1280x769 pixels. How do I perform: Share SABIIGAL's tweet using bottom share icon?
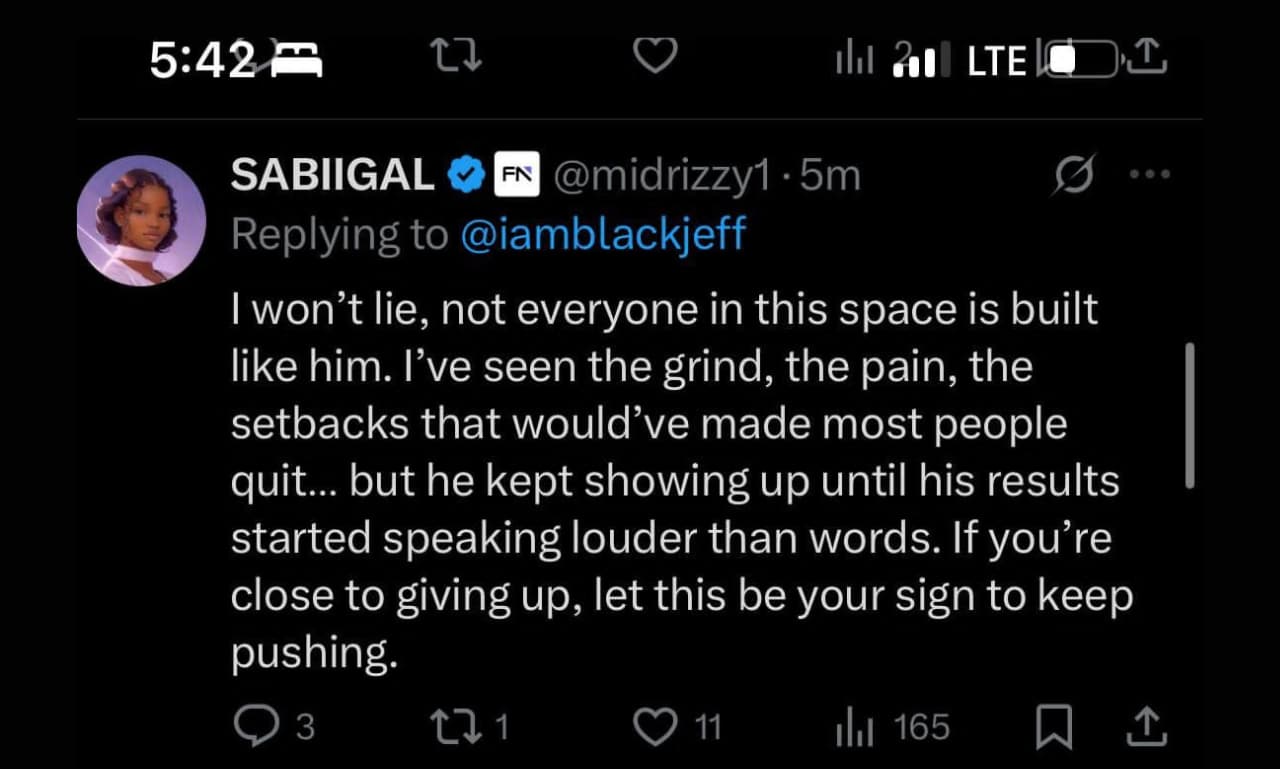coord(1148,726)
